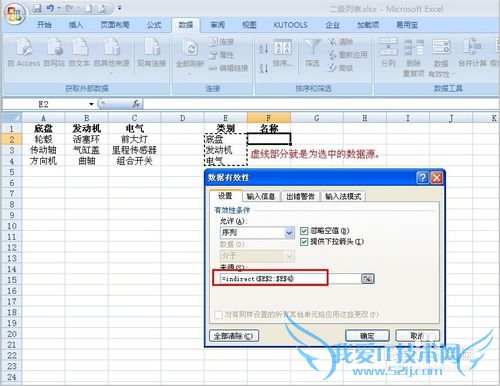Screen dimensions: 500x386
Task: Collapse dialog with range selector icon
Action: tap(368, 279)
